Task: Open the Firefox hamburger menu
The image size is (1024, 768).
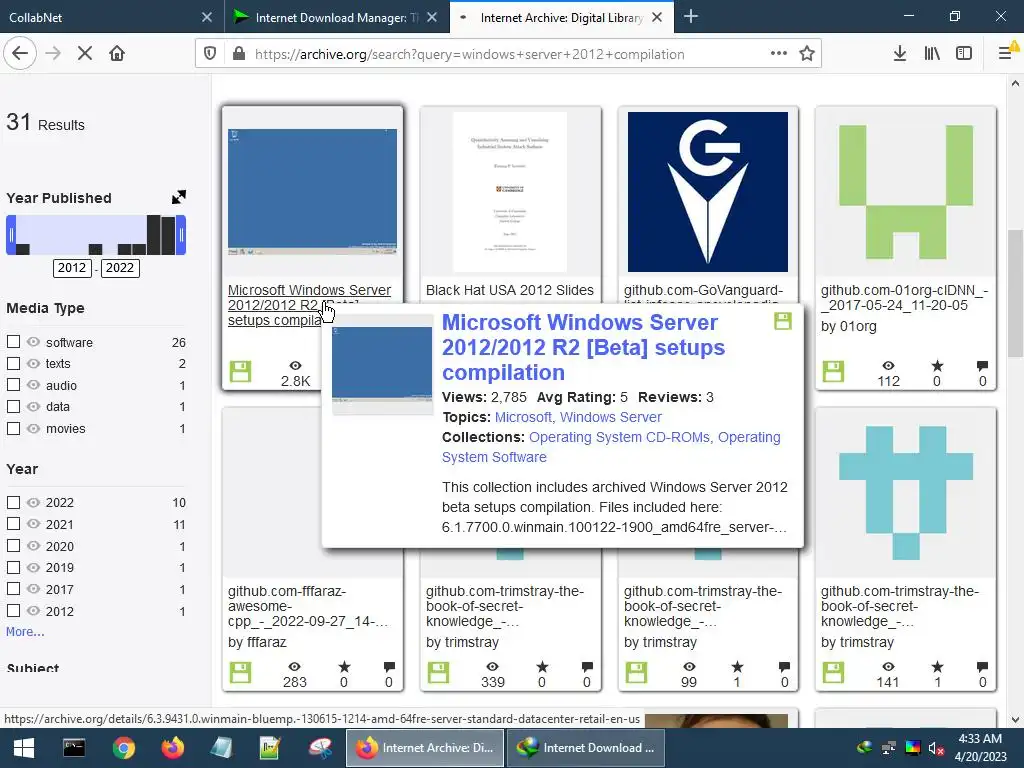Action: pyautogui.click(x=1006, y=54)
